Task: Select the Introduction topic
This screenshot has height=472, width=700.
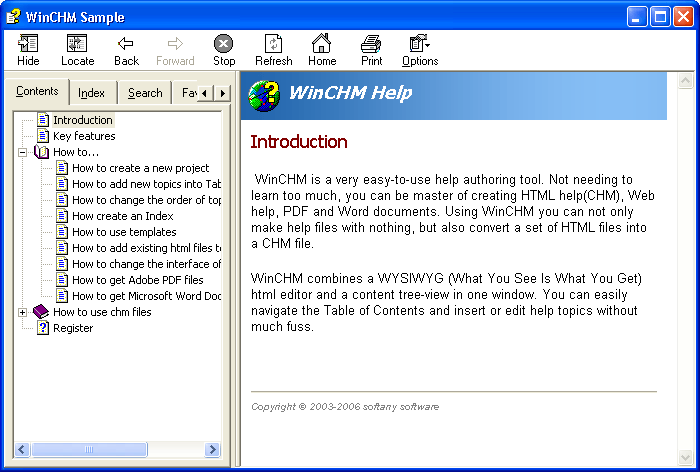Action: (83, 120)
